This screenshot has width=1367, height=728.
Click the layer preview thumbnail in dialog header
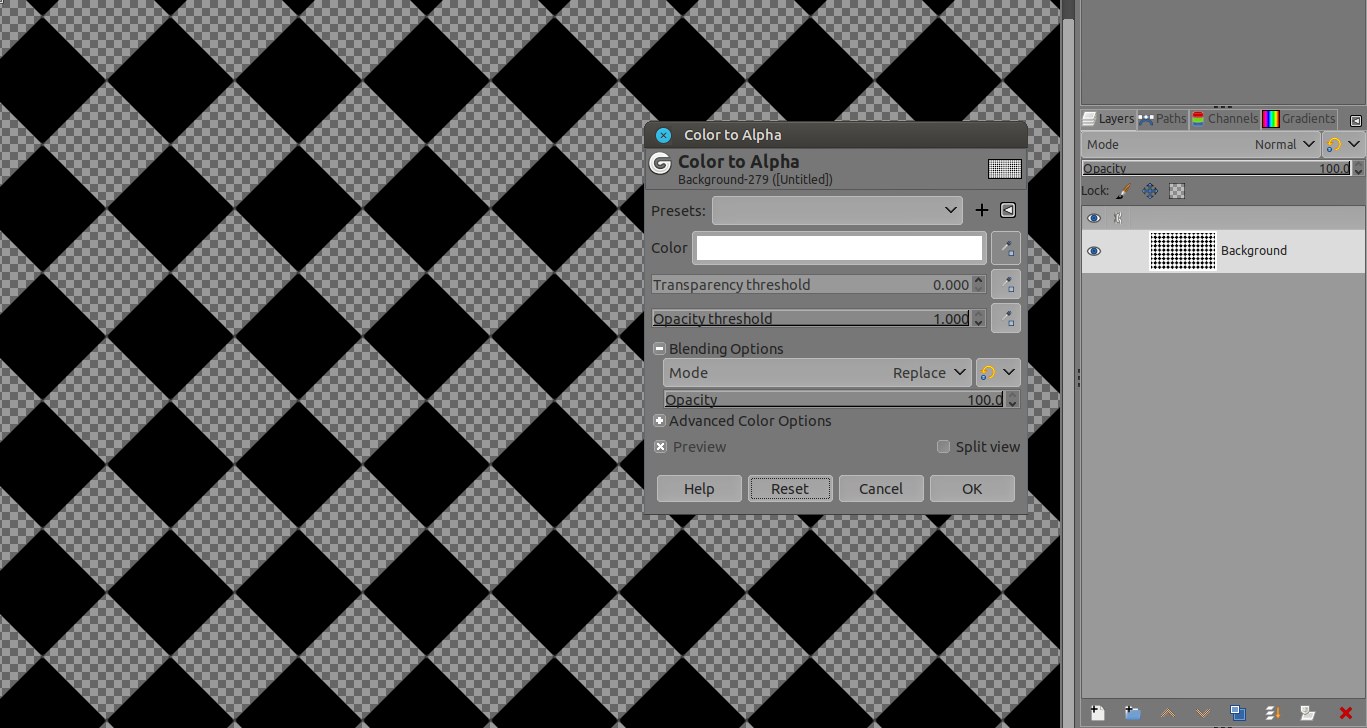pos(1004,169)
